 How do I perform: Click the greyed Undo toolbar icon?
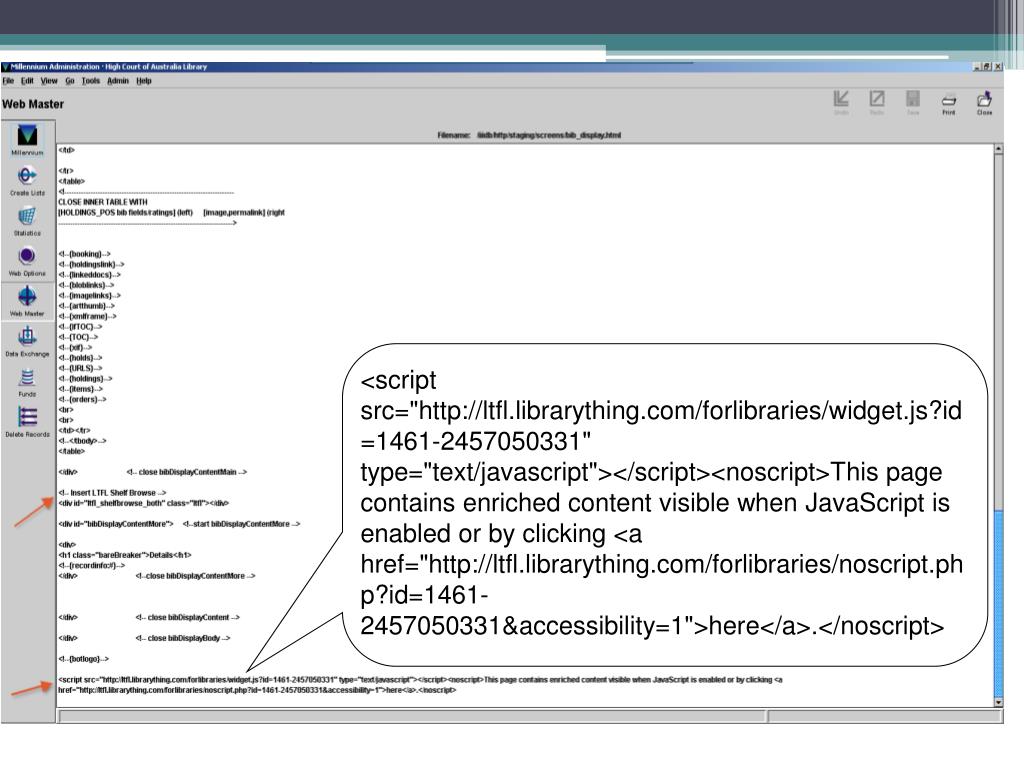(841, 103)
